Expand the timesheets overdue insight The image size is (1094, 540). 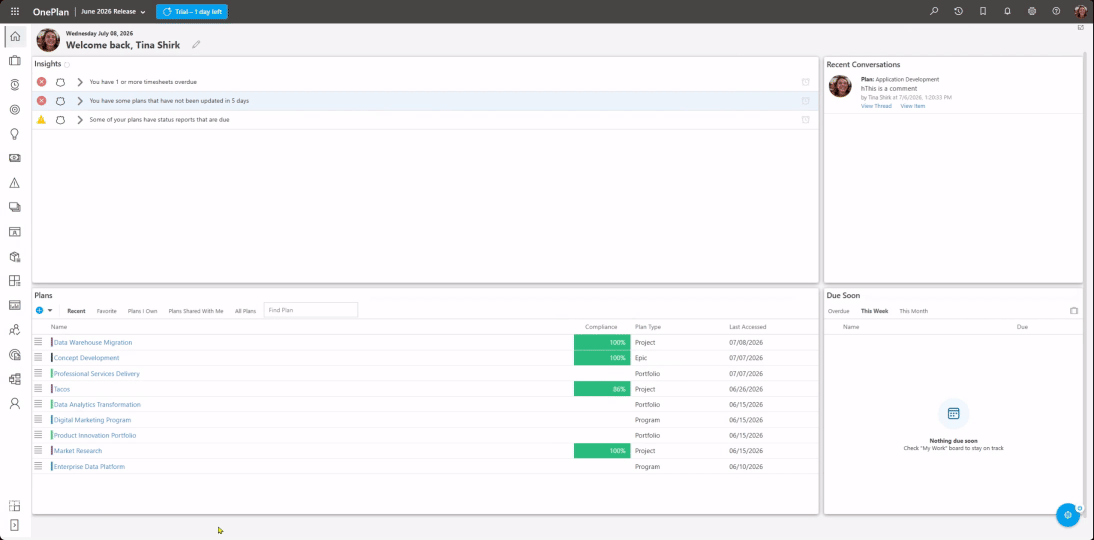coord(80,82)
